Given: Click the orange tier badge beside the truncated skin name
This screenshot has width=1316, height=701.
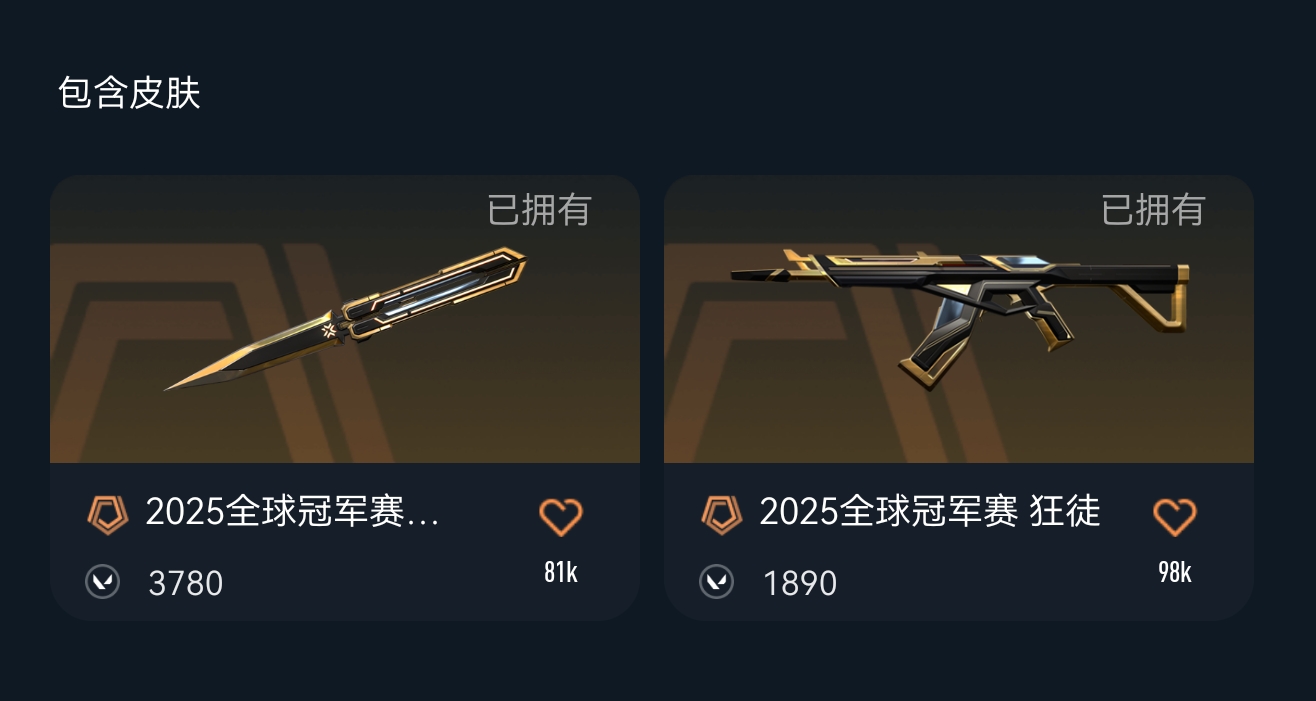Looking at the screenshot, I should (107, 514).
